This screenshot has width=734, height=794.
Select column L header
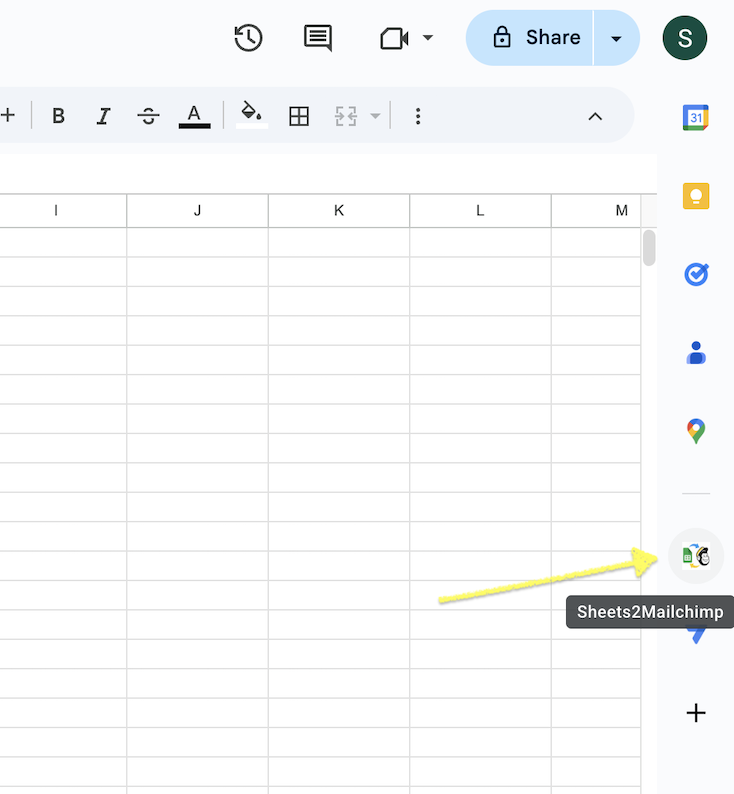coord(480,211)
